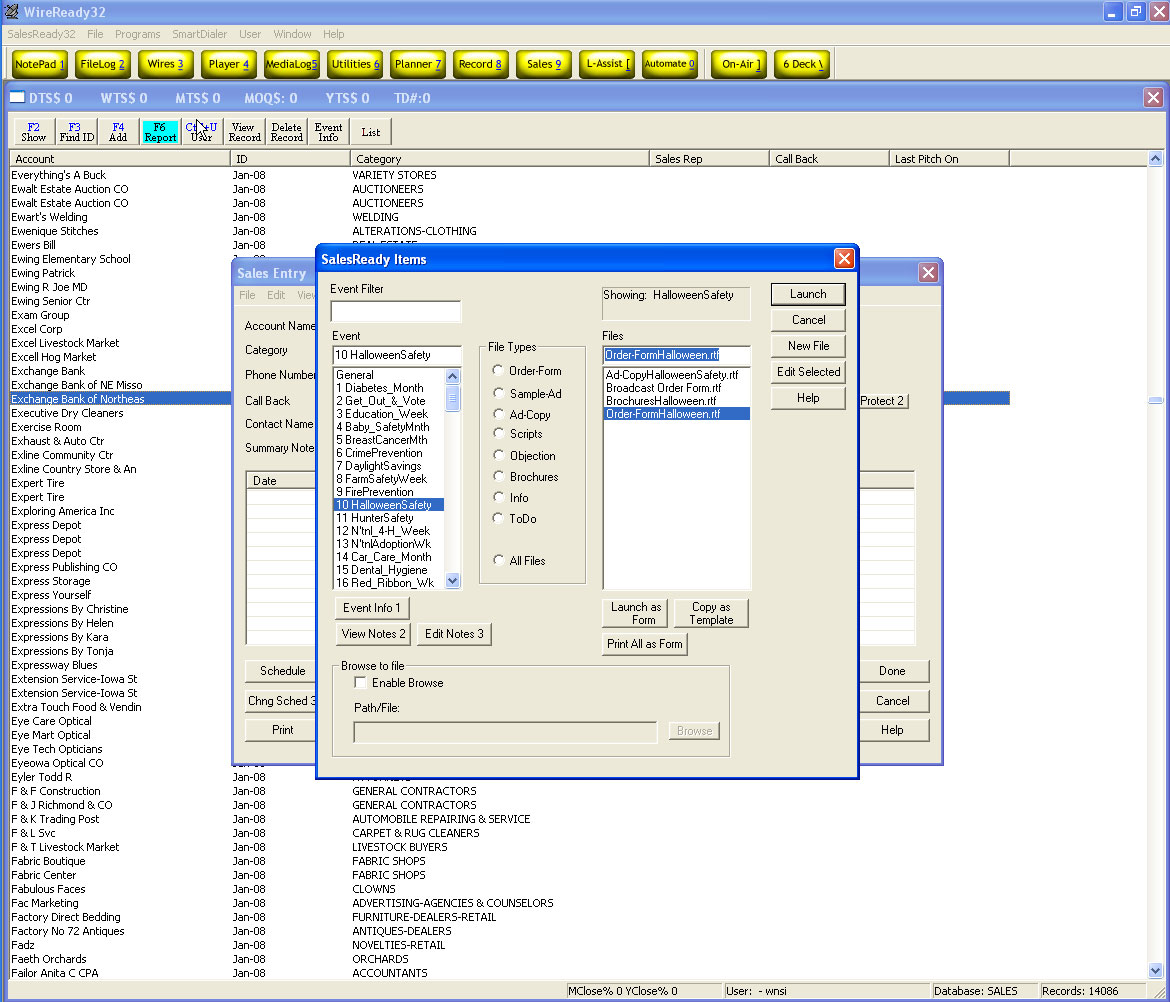Open the L-Assist module button
The height and width of the screenshot is (1002, 1170).
point(607,64)
